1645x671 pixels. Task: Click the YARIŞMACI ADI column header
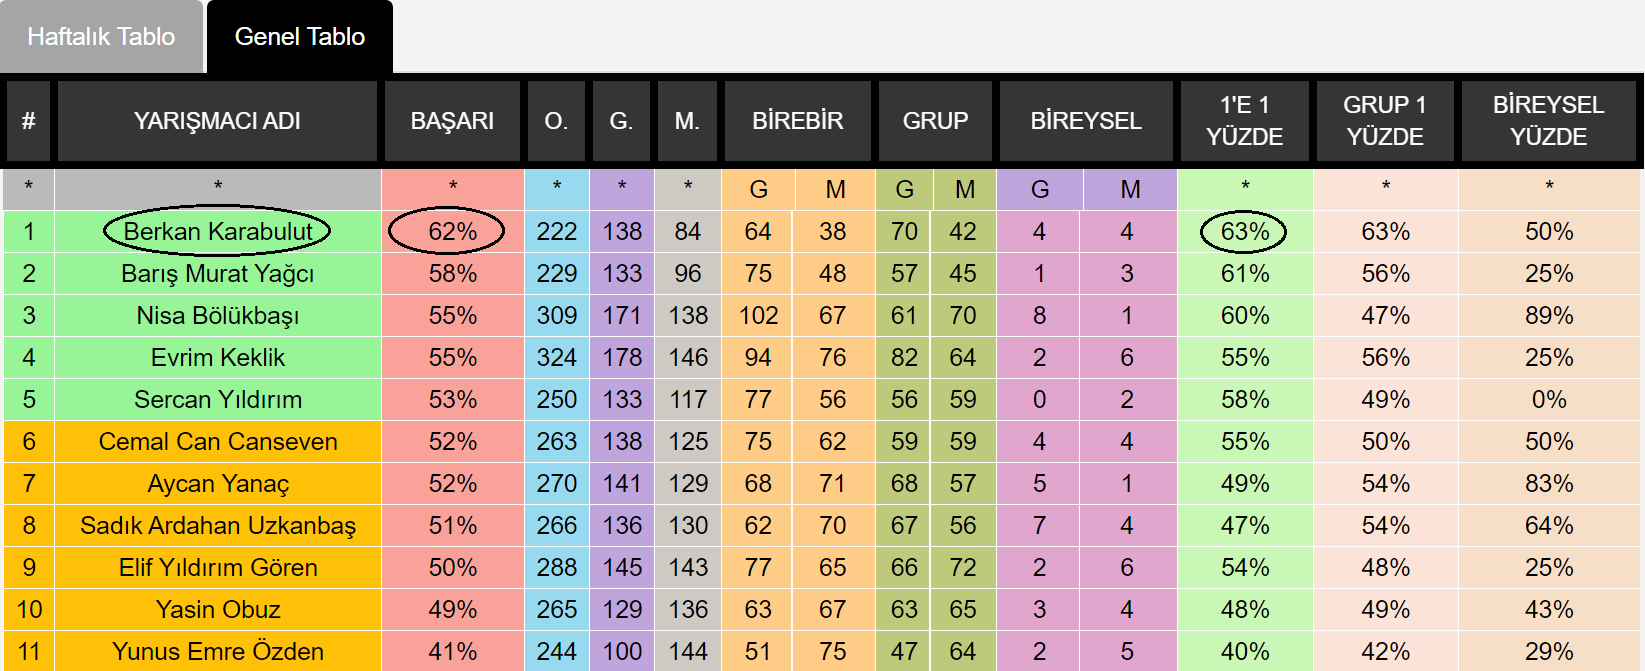point(217,121)
